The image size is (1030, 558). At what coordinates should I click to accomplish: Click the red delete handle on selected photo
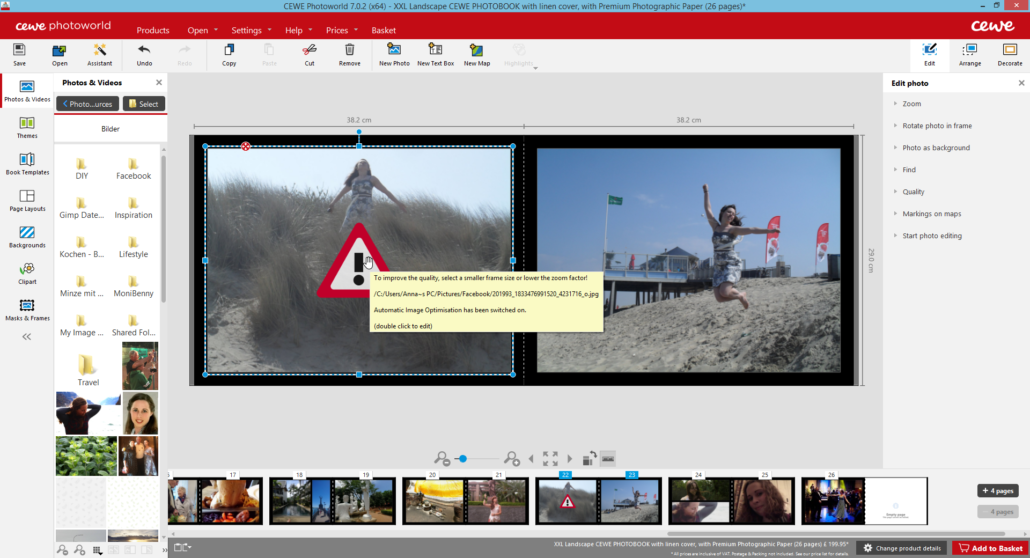click(x=245, y=146)
